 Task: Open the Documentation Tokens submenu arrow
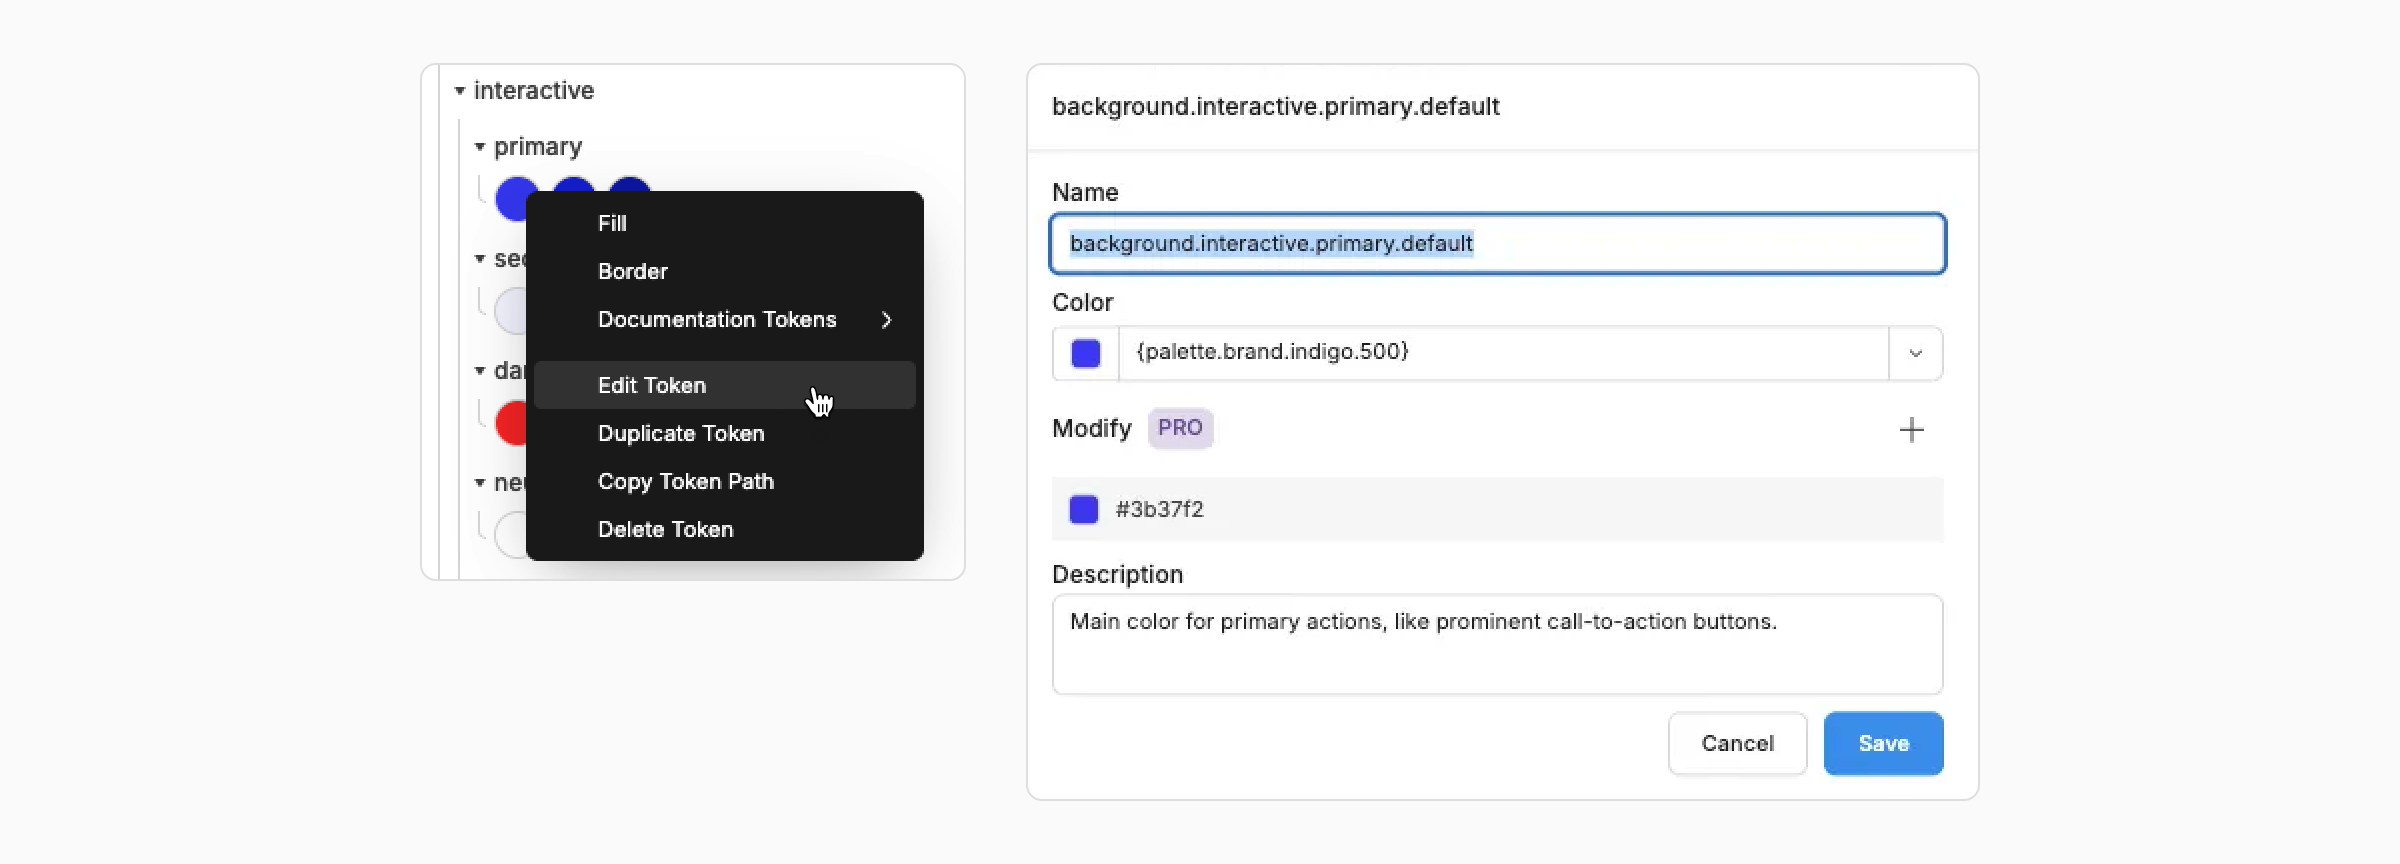tap(886, 320)
